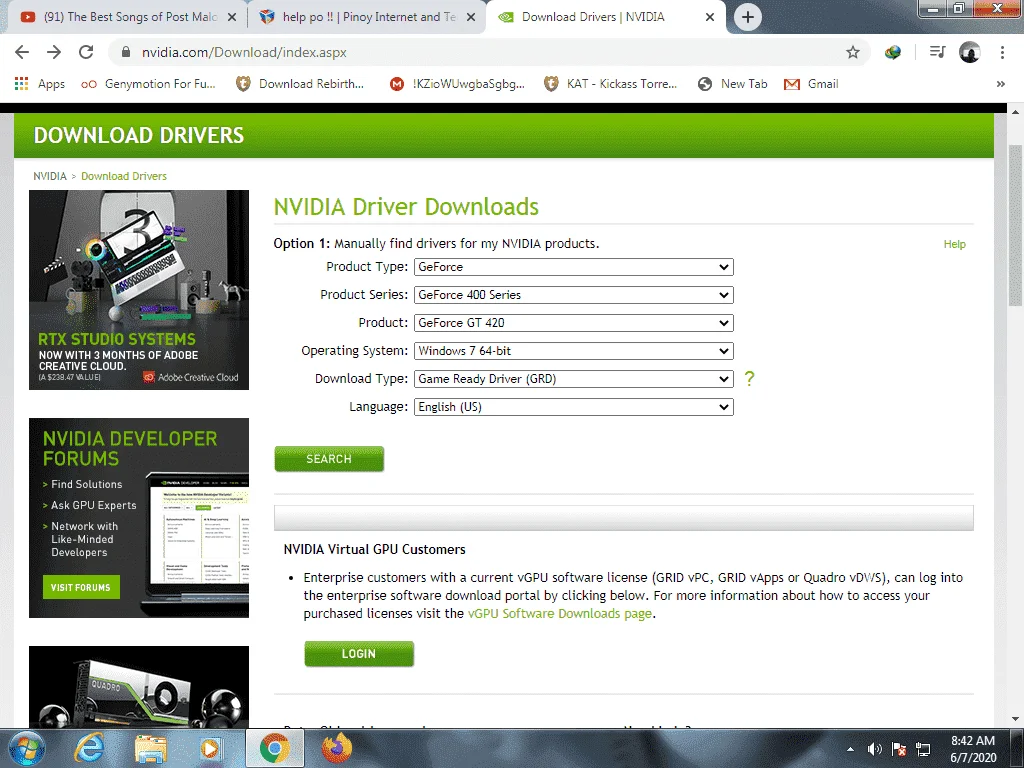Open the NVIDIA Developer Forums banner
The height and width of the screenshot is (768, 1024).
[139, 518]
